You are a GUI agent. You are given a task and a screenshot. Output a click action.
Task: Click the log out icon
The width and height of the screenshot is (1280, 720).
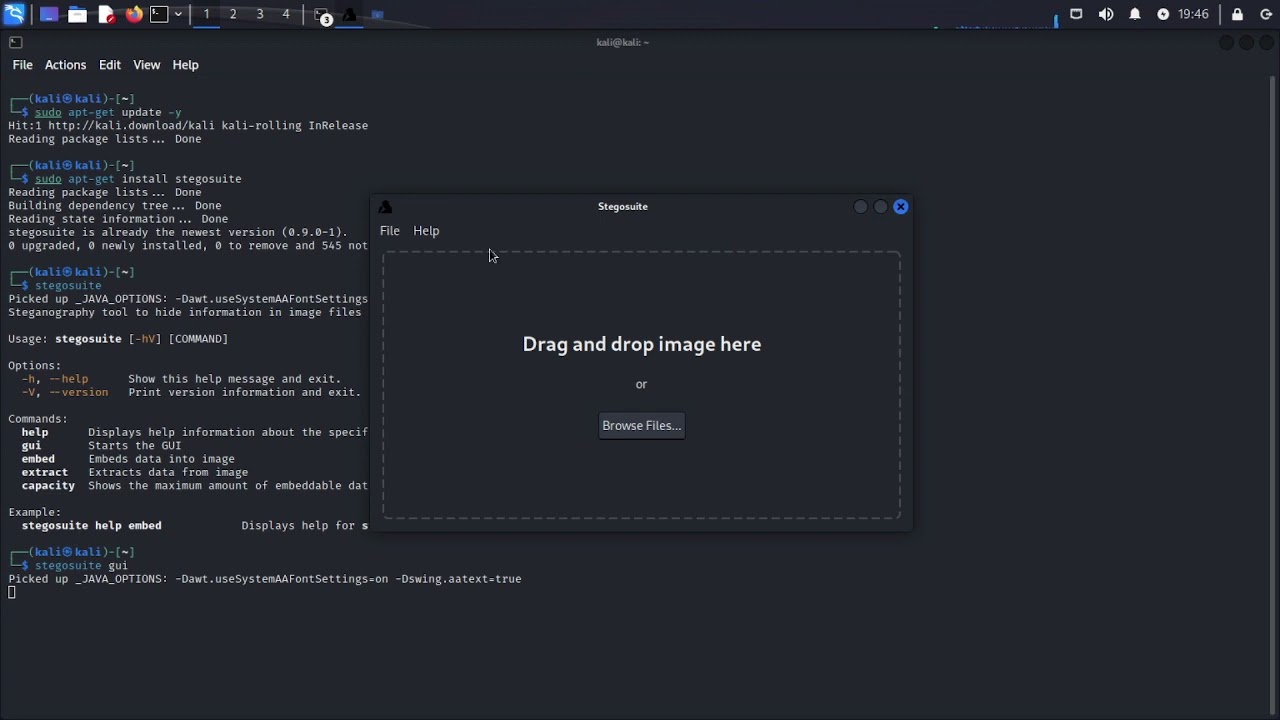click(x=1266, y=14)
